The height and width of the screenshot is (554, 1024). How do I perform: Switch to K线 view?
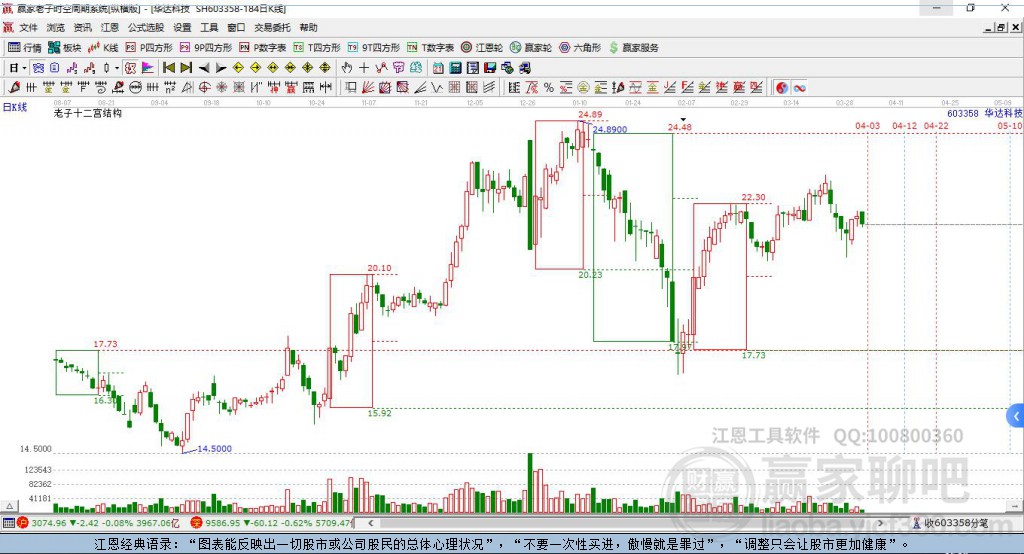[103, 48]
